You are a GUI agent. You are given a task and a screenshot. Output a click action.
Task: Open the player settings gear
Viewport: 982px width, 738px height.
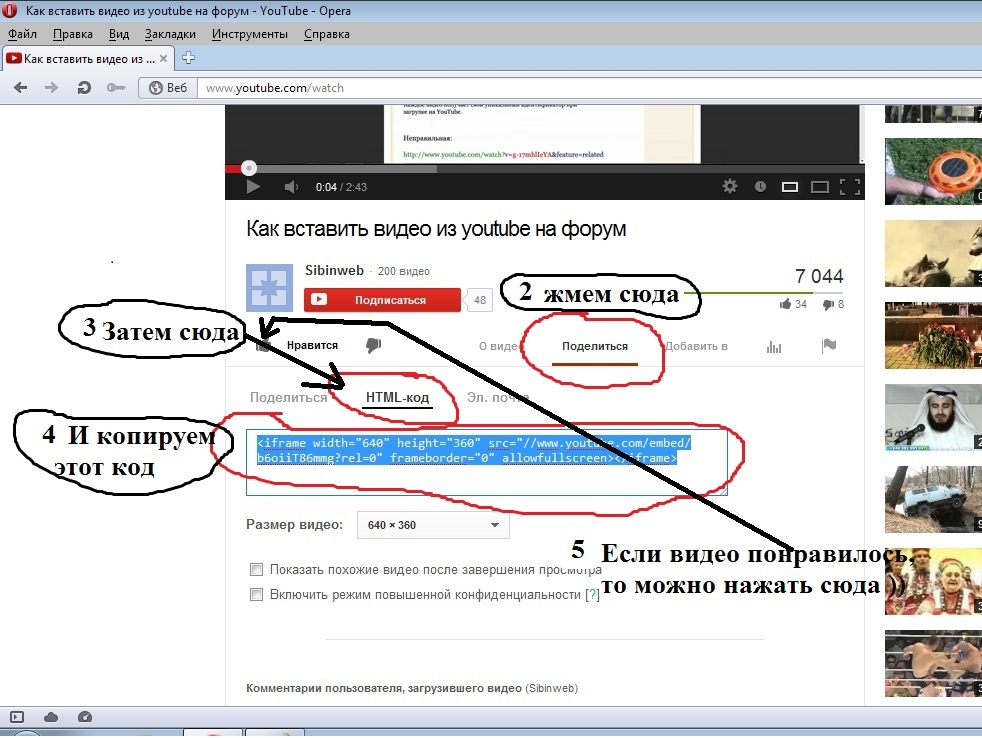(730, 186)
